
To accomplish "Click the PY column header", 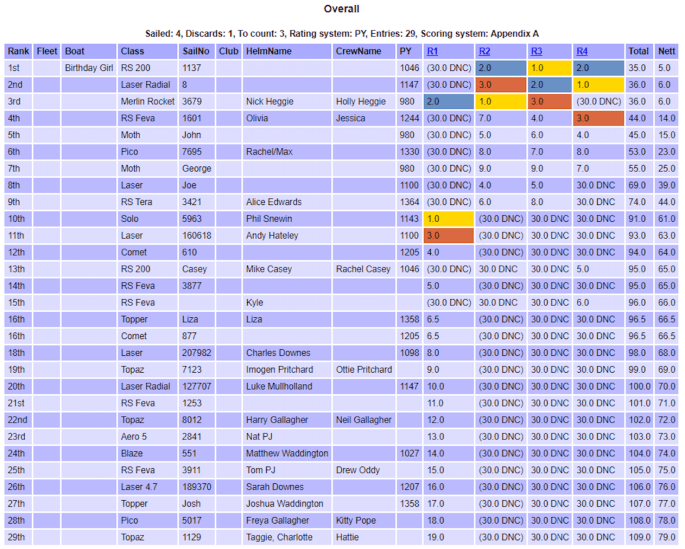I will [405, 51].
